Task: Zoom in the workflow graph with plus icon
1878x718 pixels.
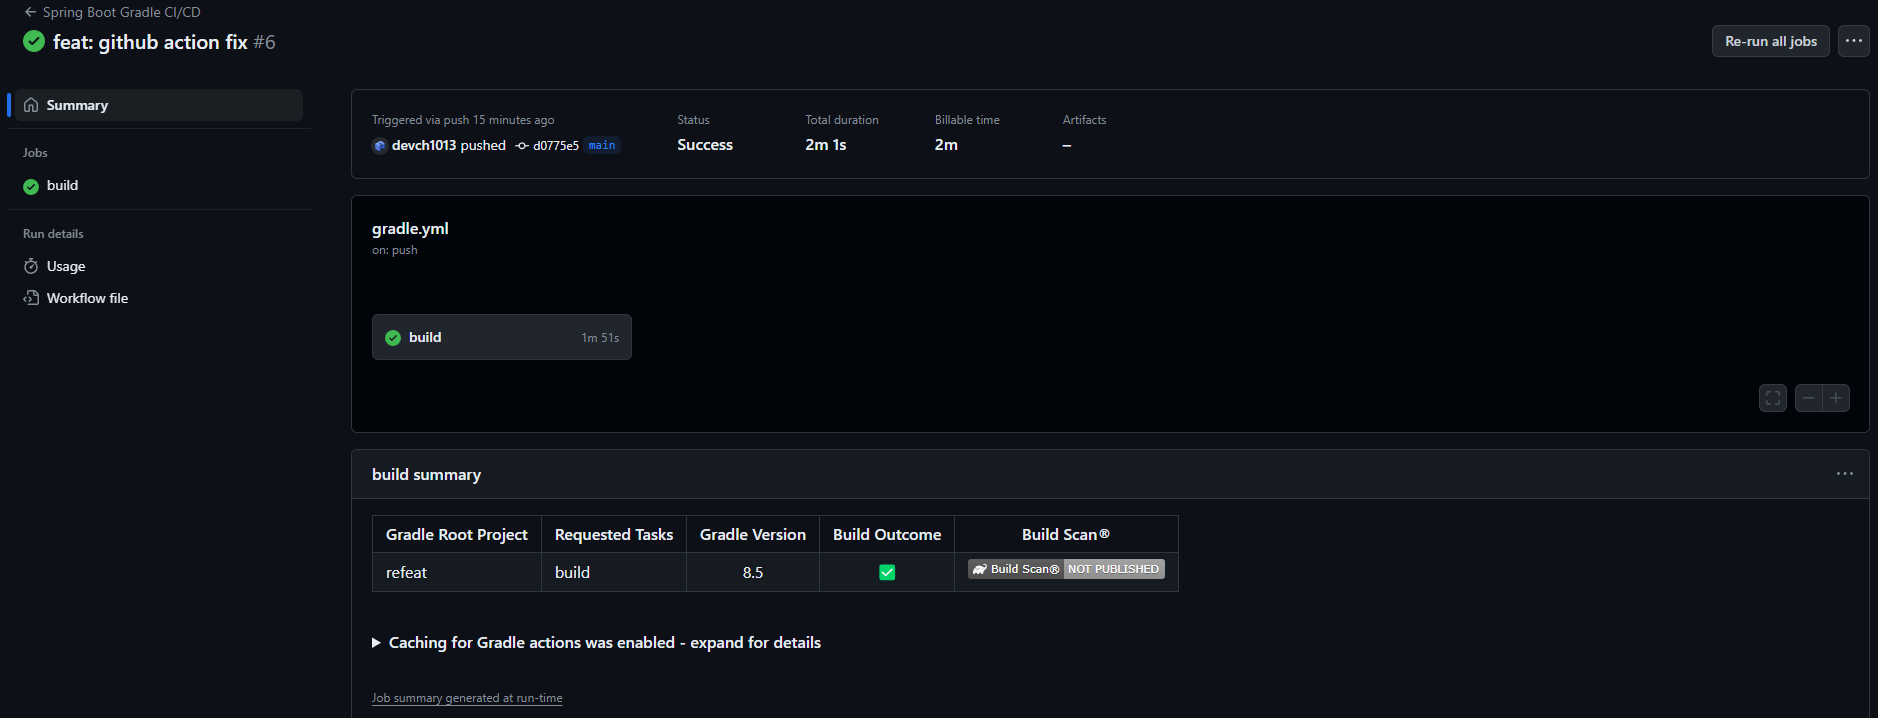Action: 1836,398
